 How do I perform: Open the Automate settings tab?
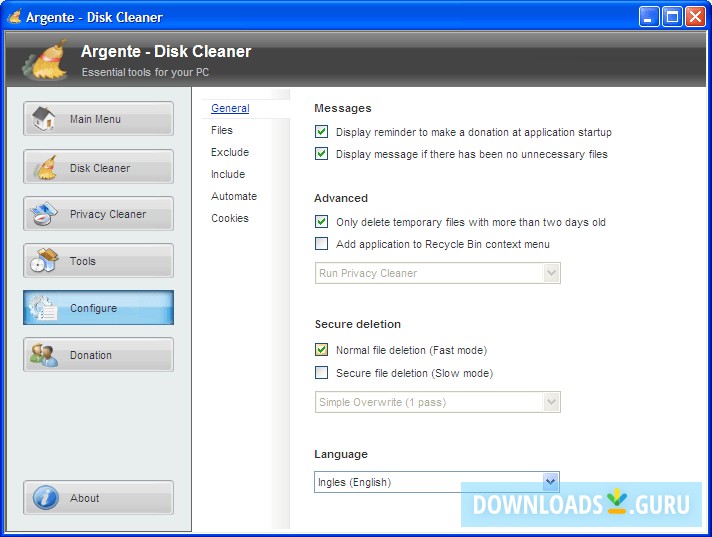click(x=234, y=196)
